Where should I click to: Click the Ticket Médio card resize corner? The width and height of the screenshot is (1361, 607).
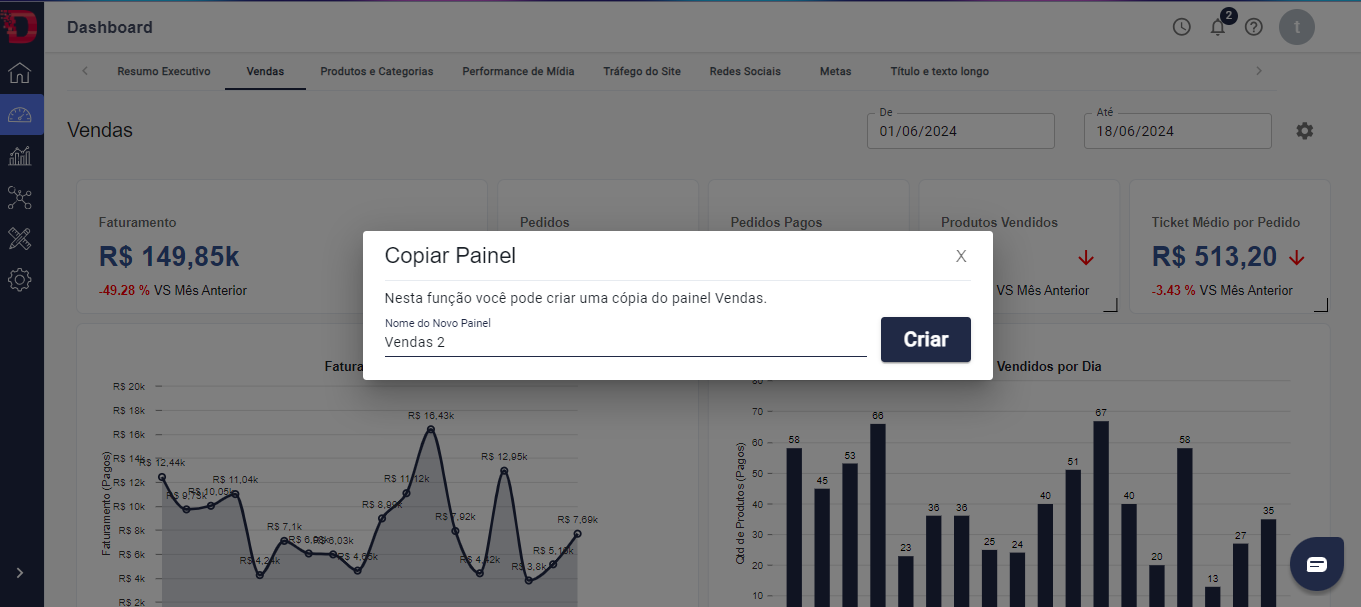coord(1321,305)
